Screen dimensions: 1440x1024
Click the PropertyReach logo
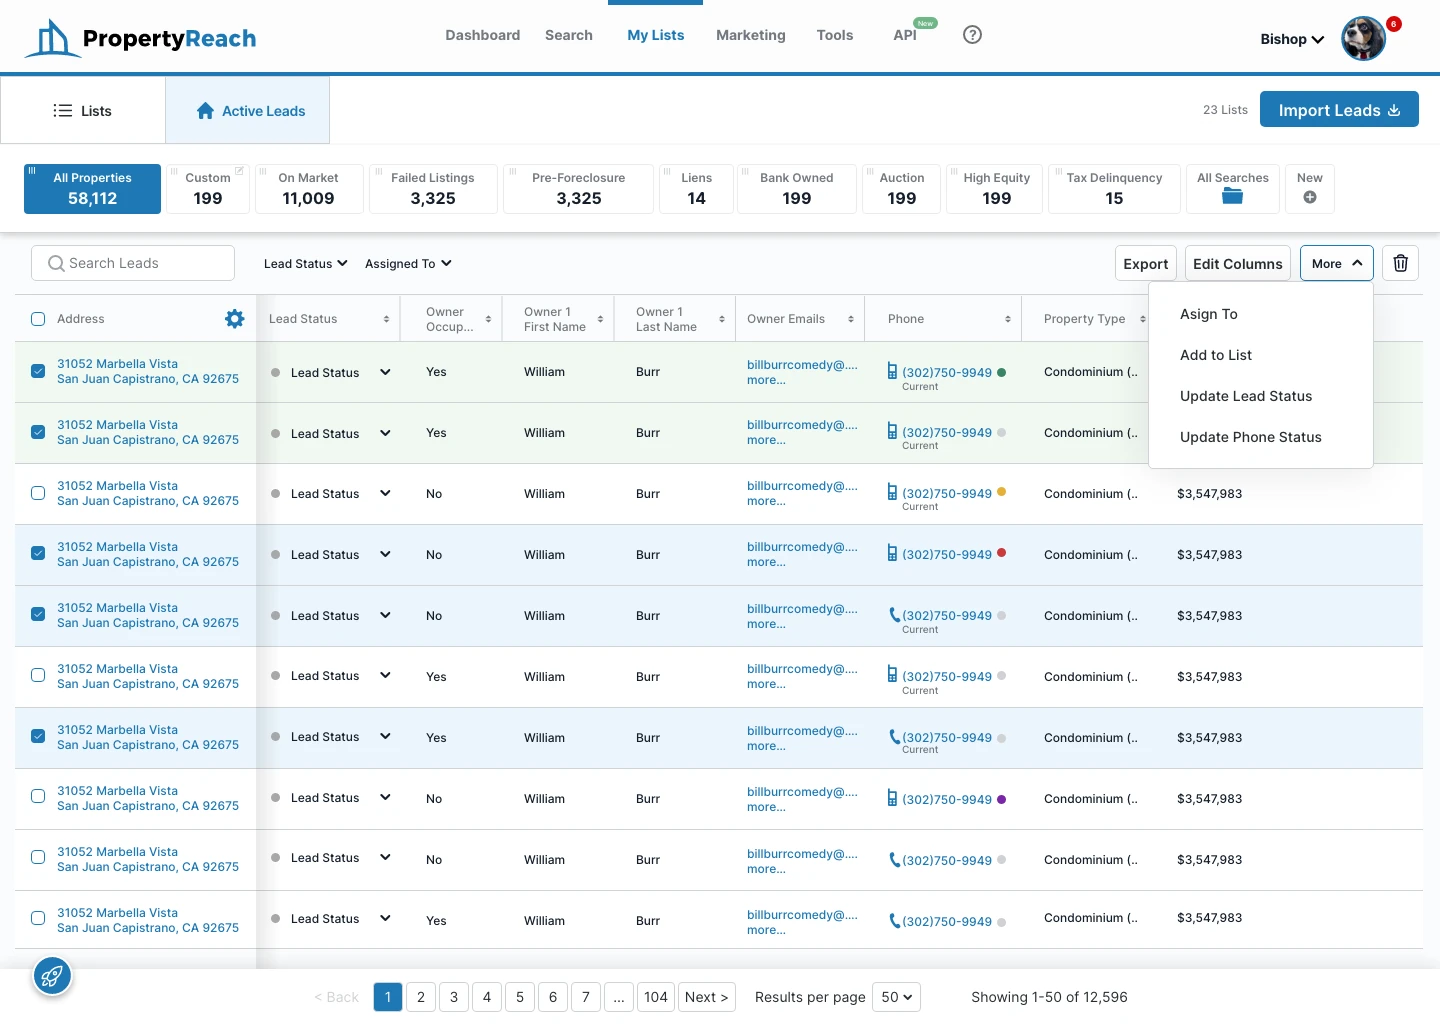(x=140, y=38)
